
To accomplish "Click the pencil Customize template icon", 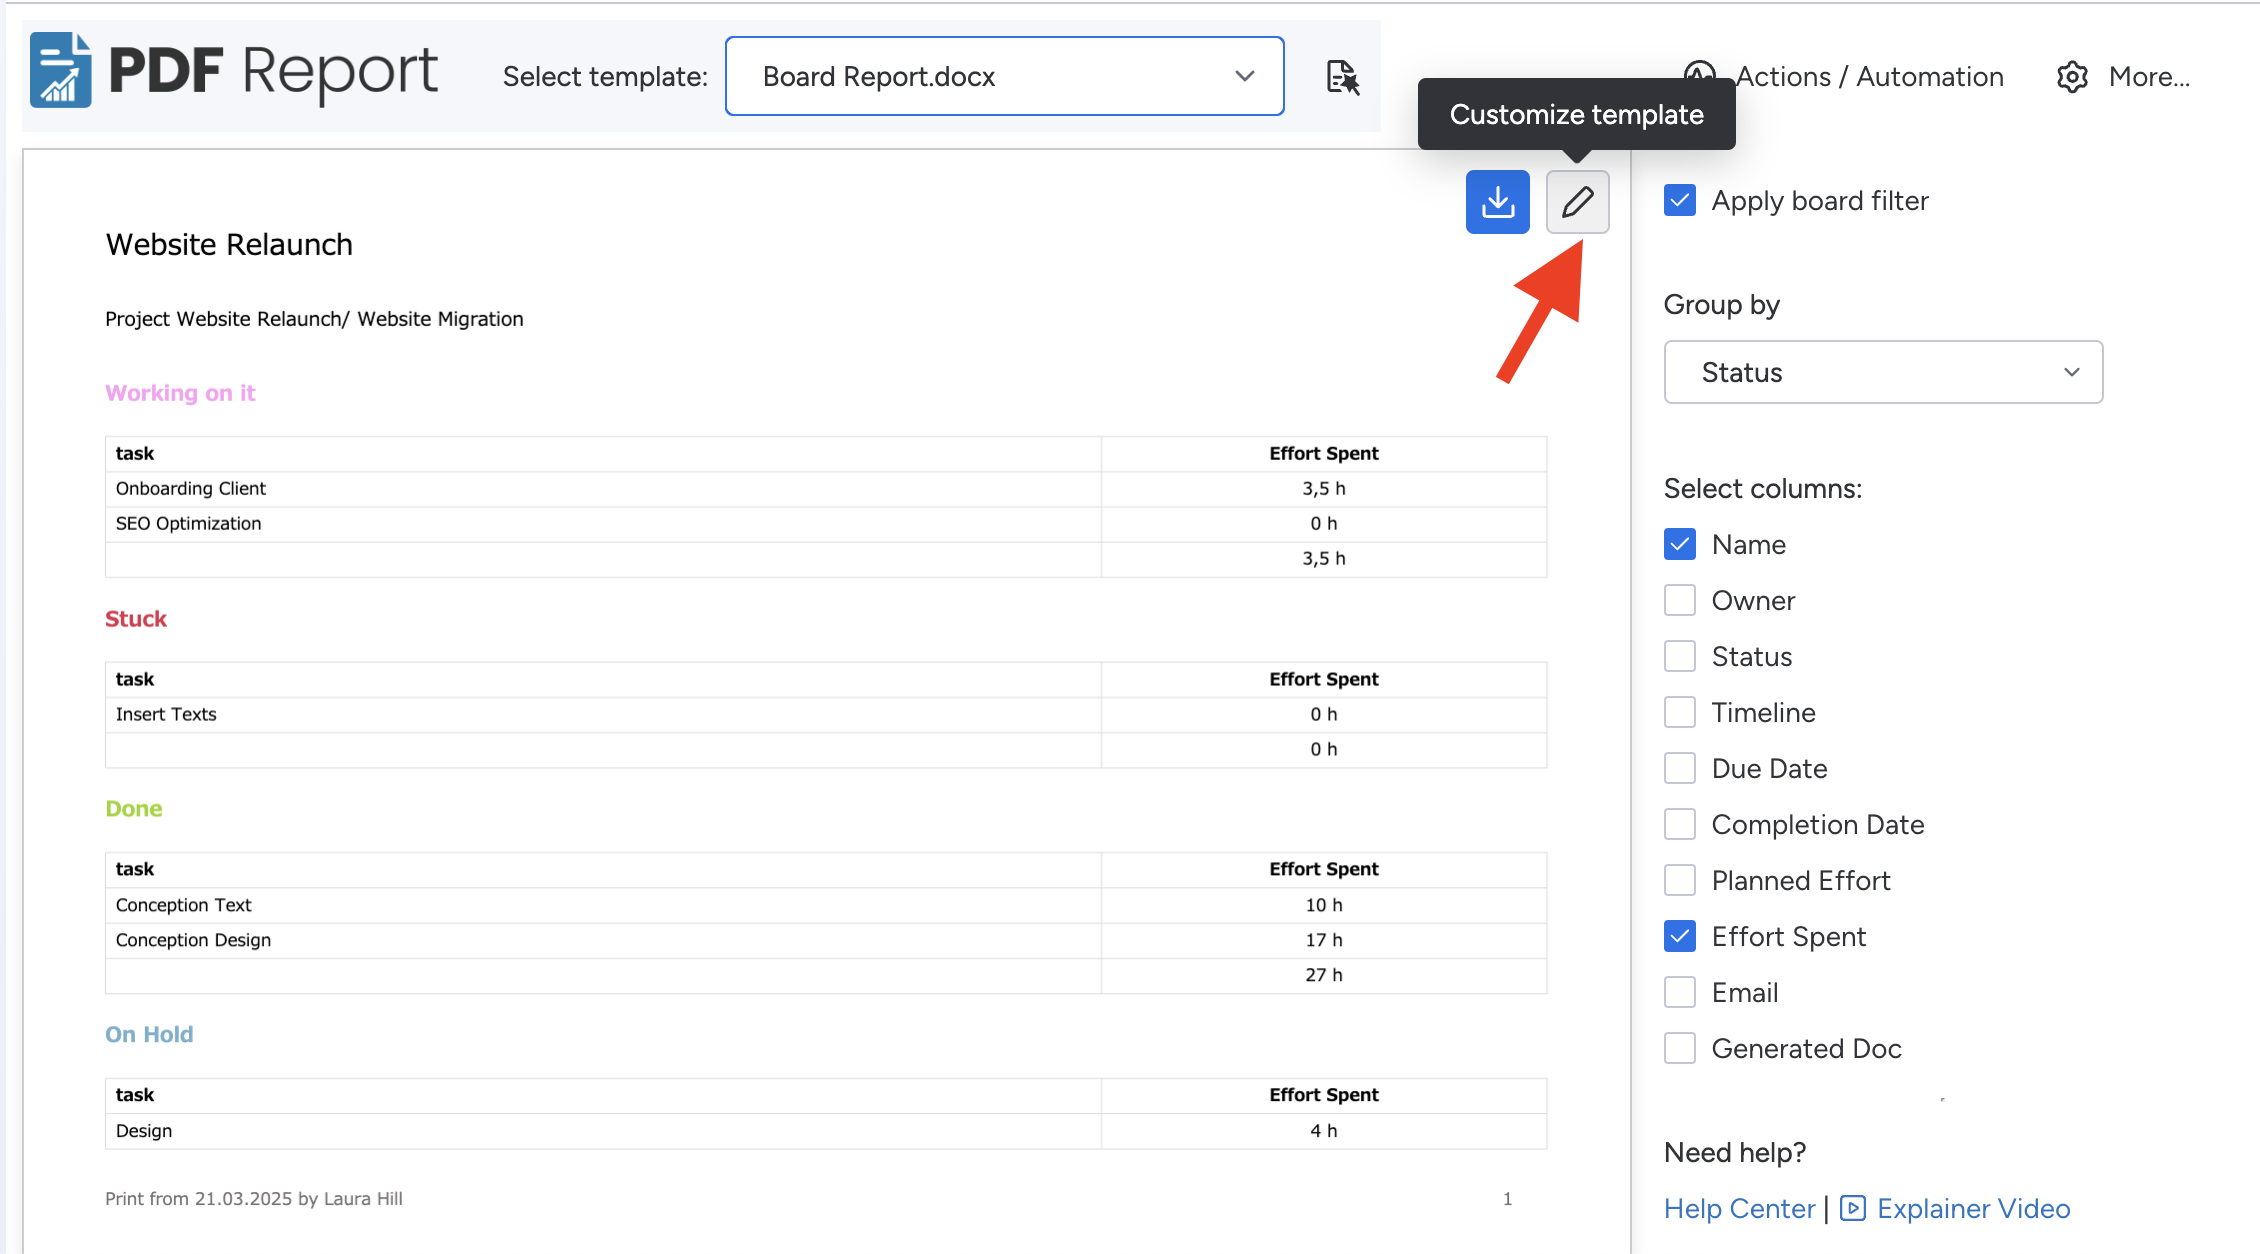I will [1577, 202].
